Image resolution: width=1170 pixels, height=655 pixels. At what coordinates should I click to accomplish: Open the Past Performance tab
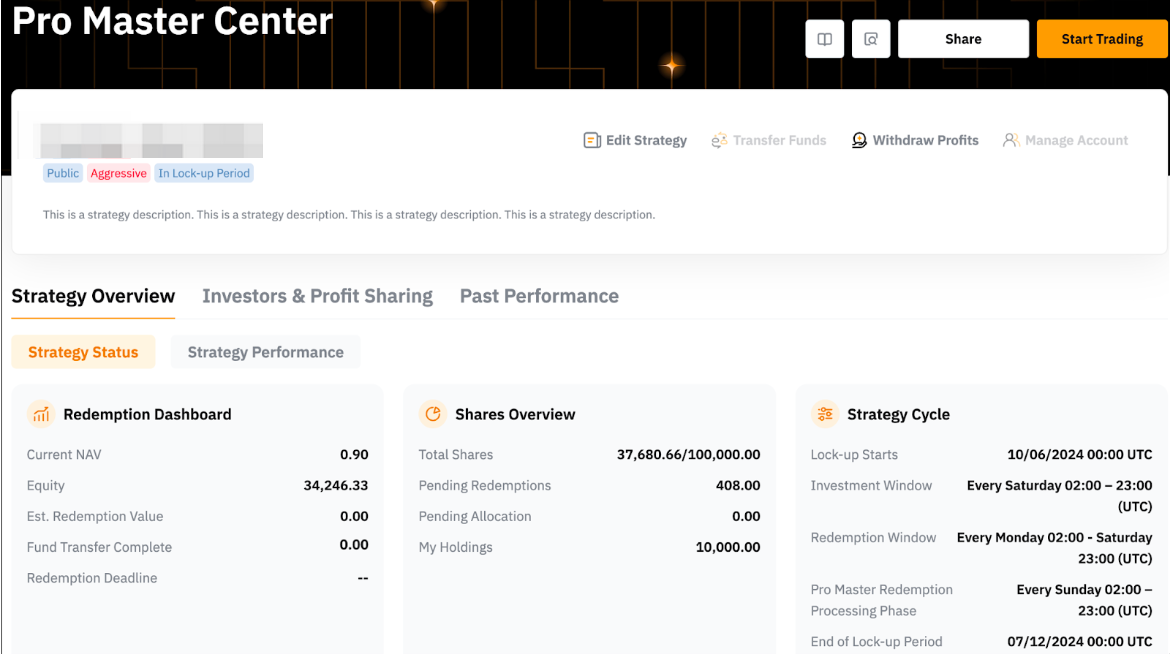(539, 296)
